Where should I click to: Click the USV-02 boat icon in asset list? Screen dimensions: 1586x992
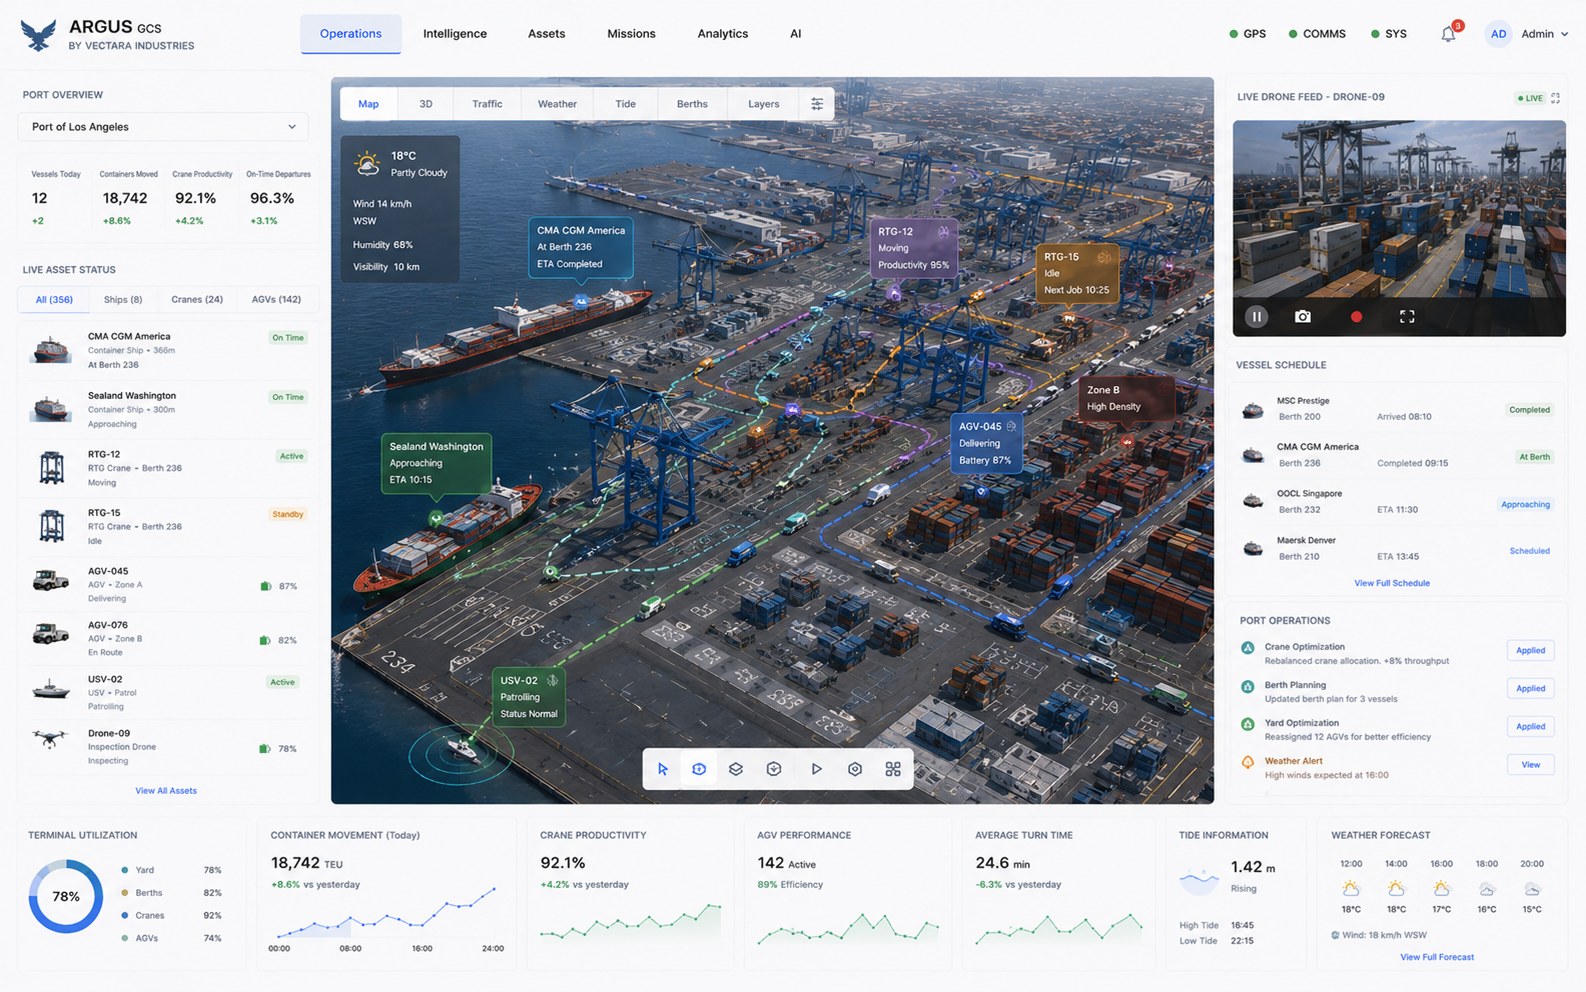point(51,689)
